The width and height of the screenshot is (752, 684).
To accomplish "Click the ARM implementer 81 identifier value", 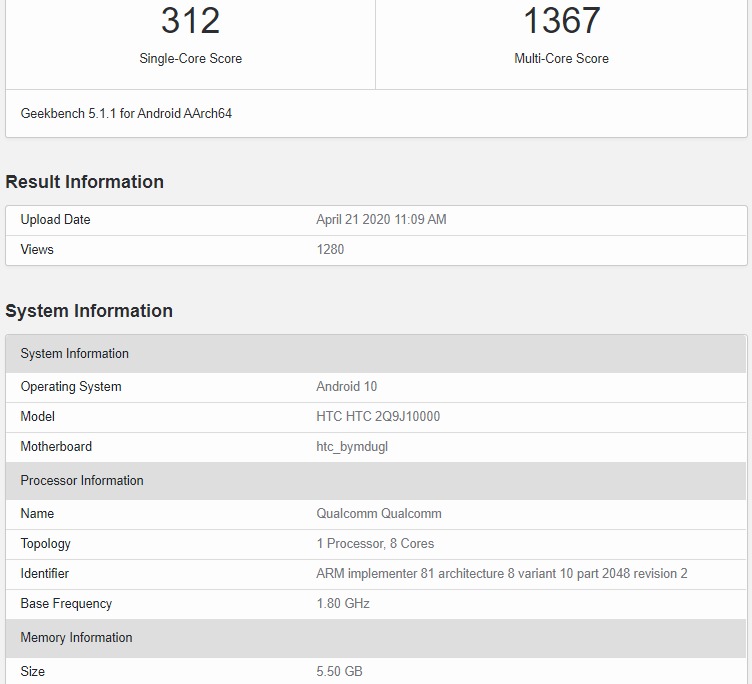I will [x=501, y=574].
